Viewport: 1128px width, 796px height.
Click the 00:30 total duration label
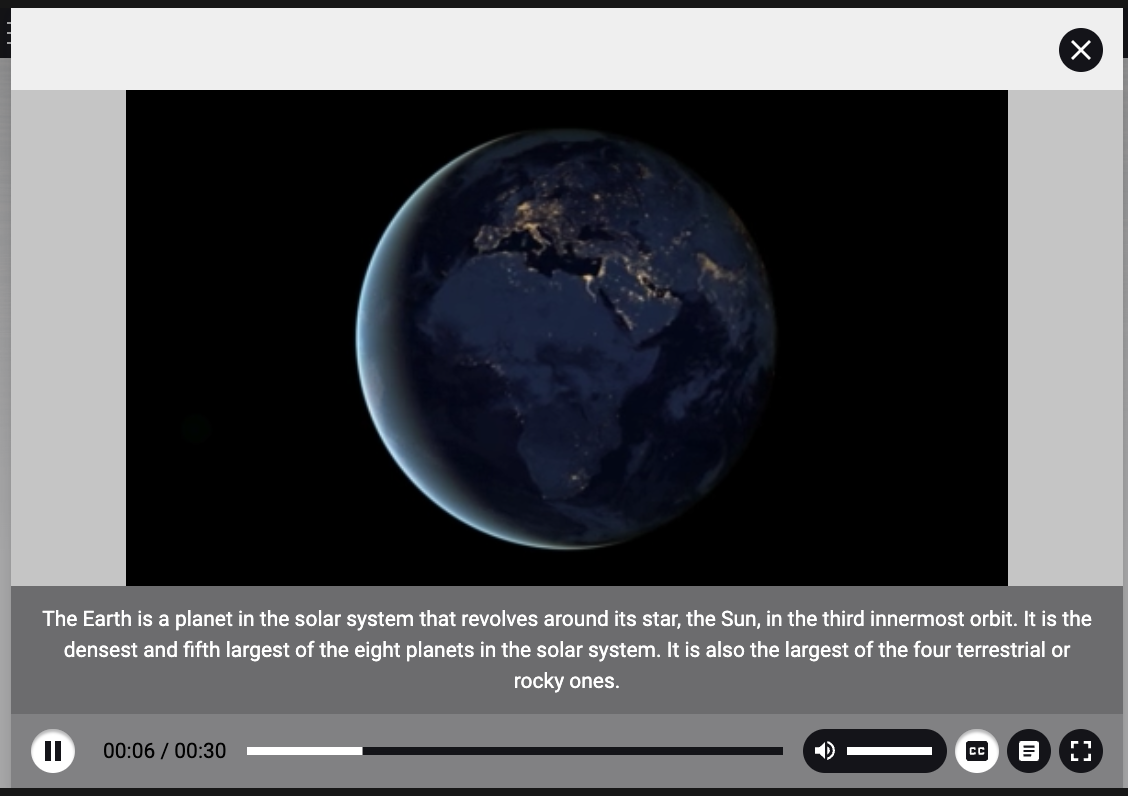click(200, 751)
